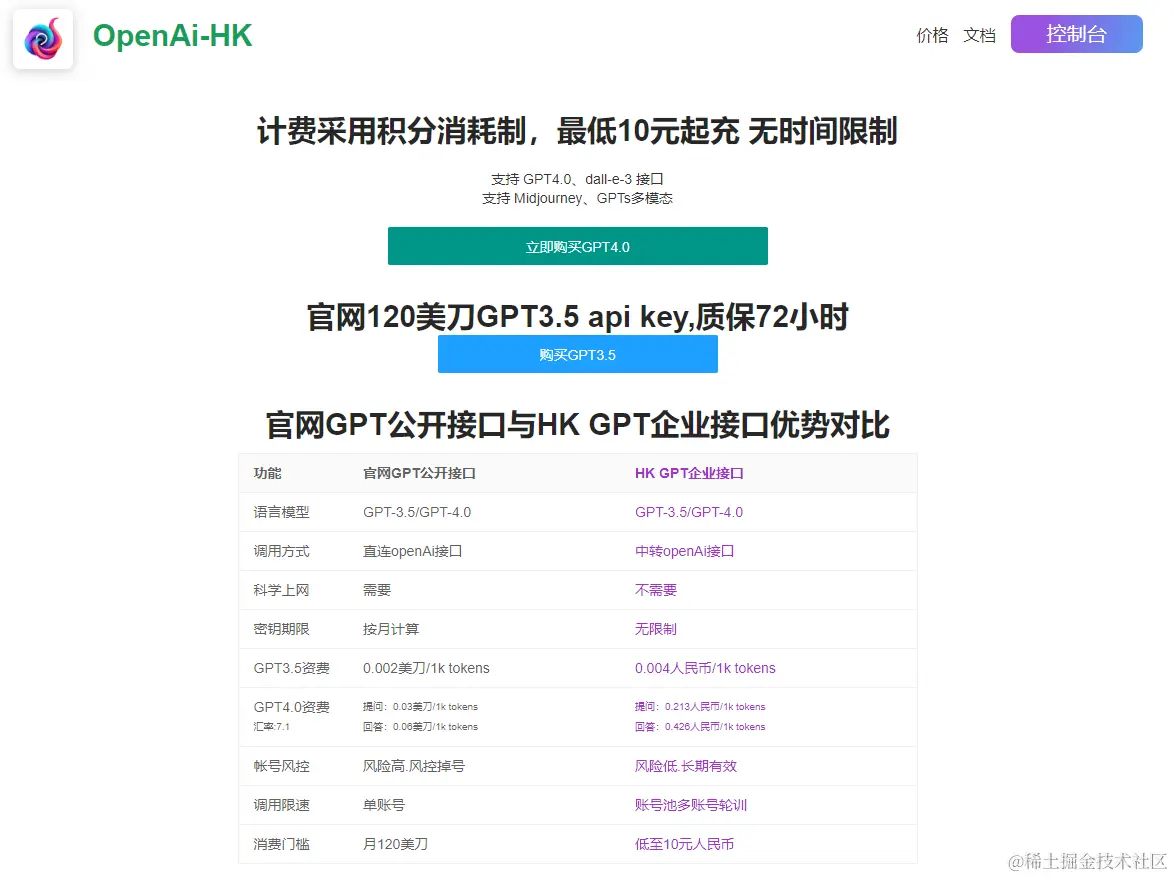Screen dimensions: 1174x878
Task: Click the 0.004人民币/1k tokens cell
Action: click(x=705, y=668)
